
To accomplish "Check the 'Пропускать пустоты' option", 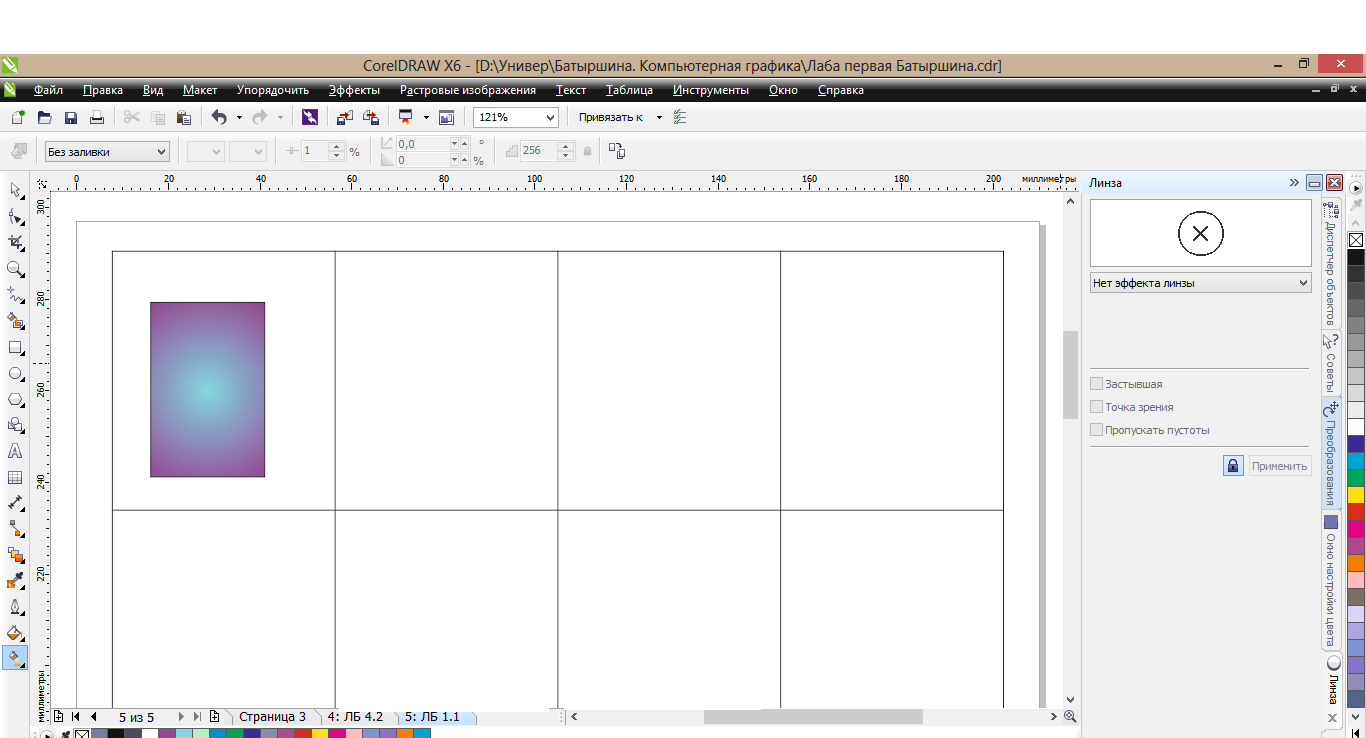I will [1097, 430].
